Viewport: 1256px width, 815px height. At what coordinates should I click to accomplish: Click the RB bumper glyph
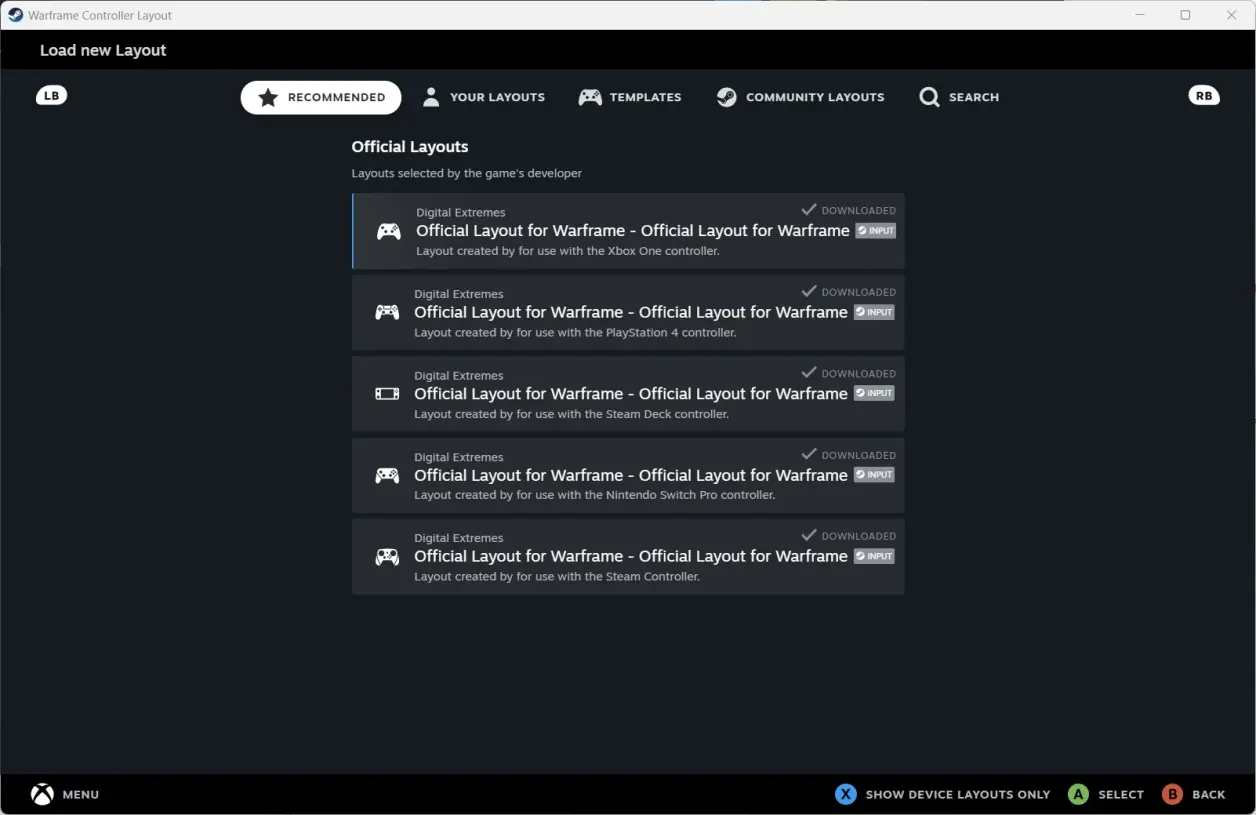1204,96
